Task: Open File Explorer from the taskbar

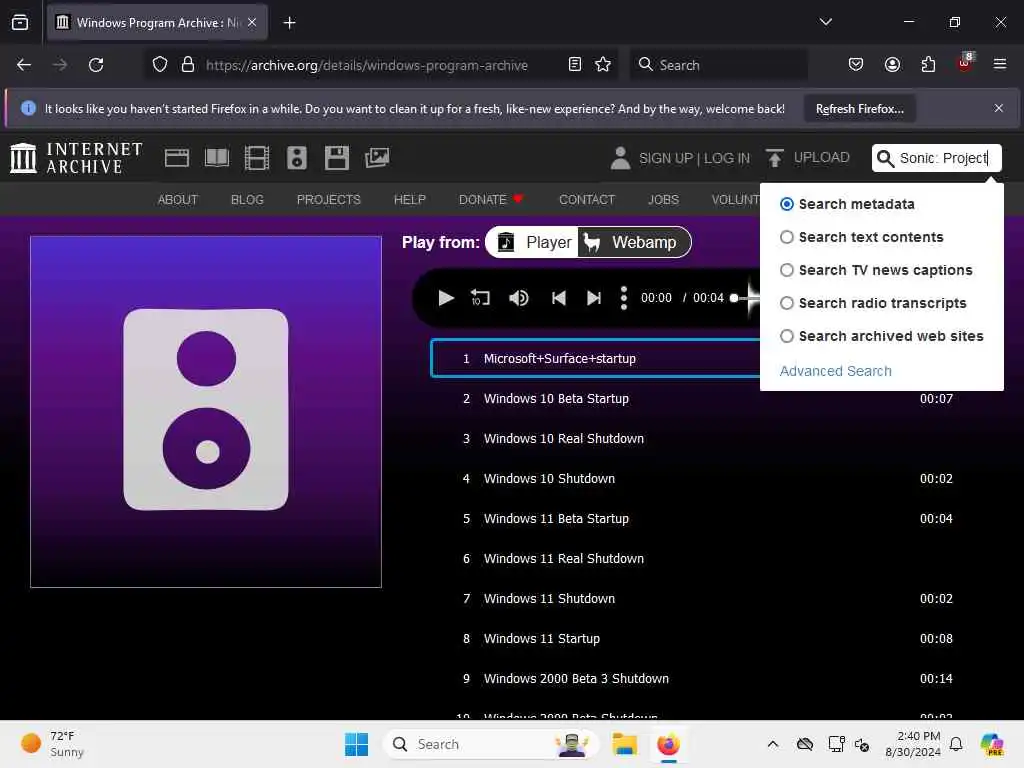Action: pyautogui.click(x=624, y=744)
